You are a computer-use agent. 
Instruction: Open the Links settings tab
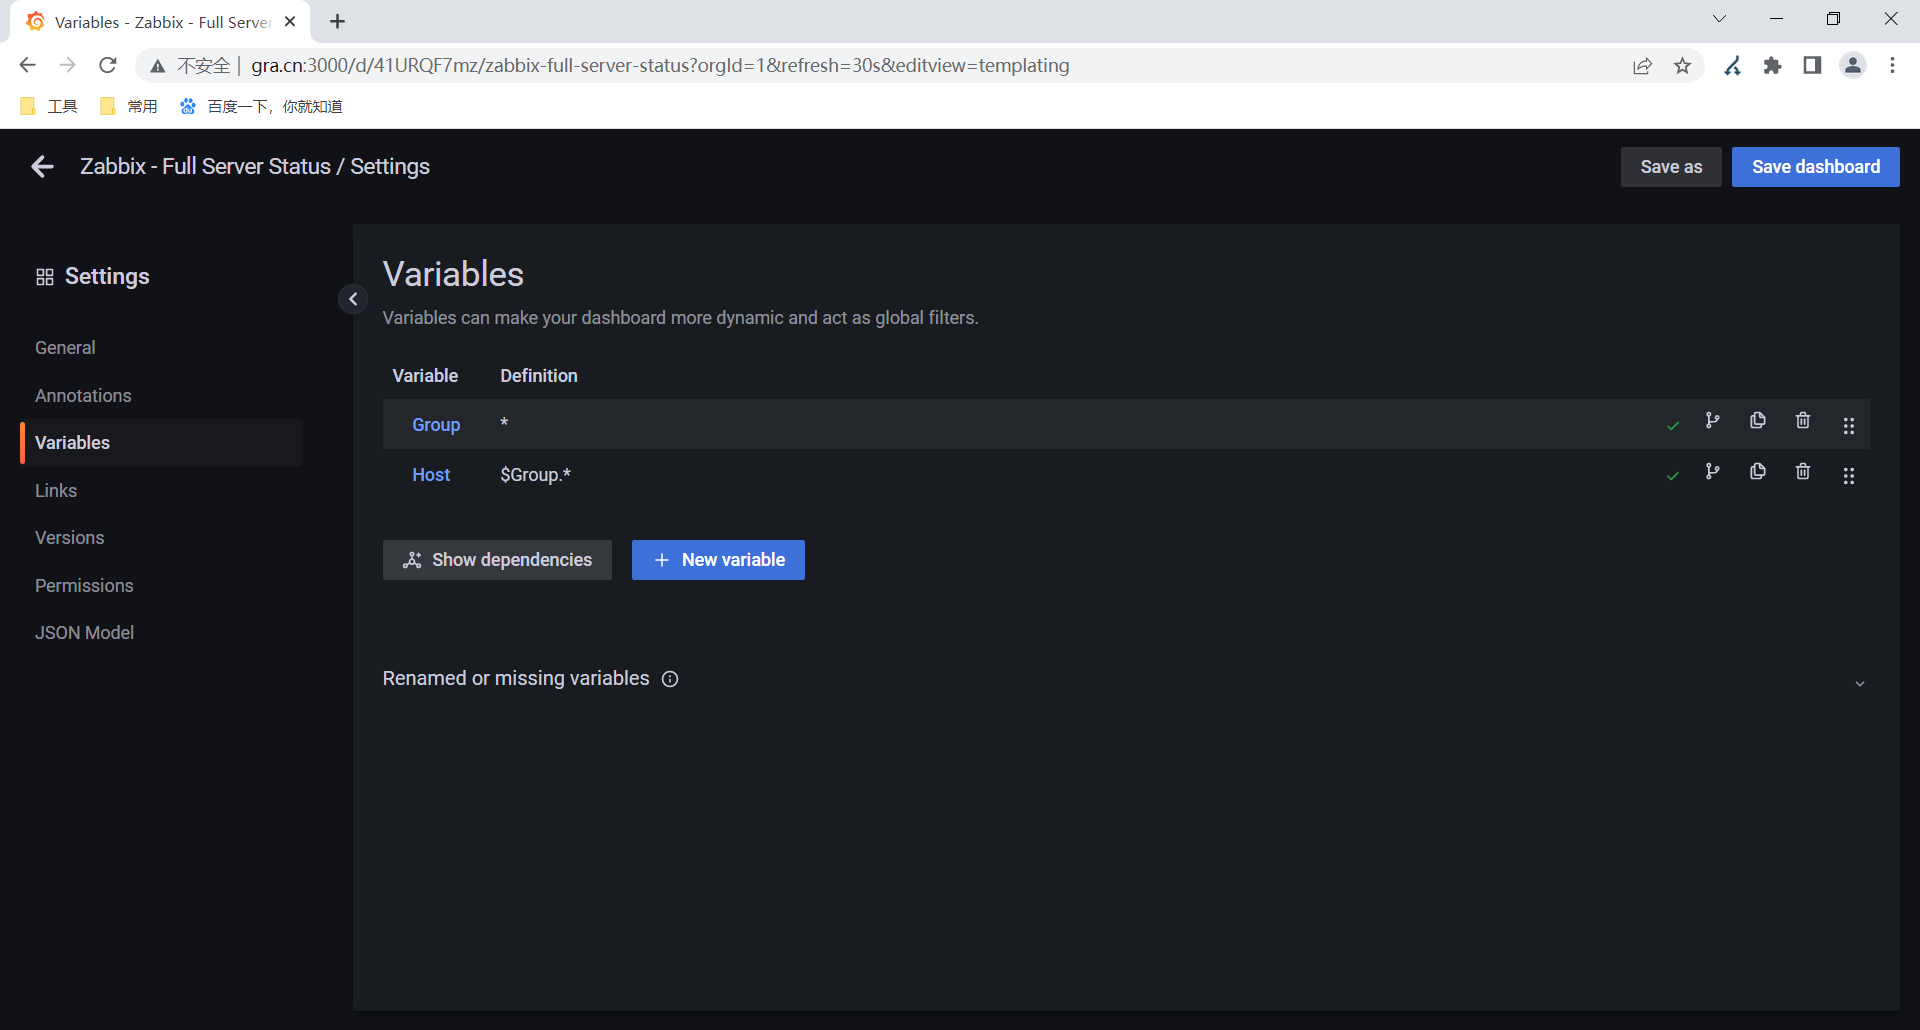(x=56, y=491)
